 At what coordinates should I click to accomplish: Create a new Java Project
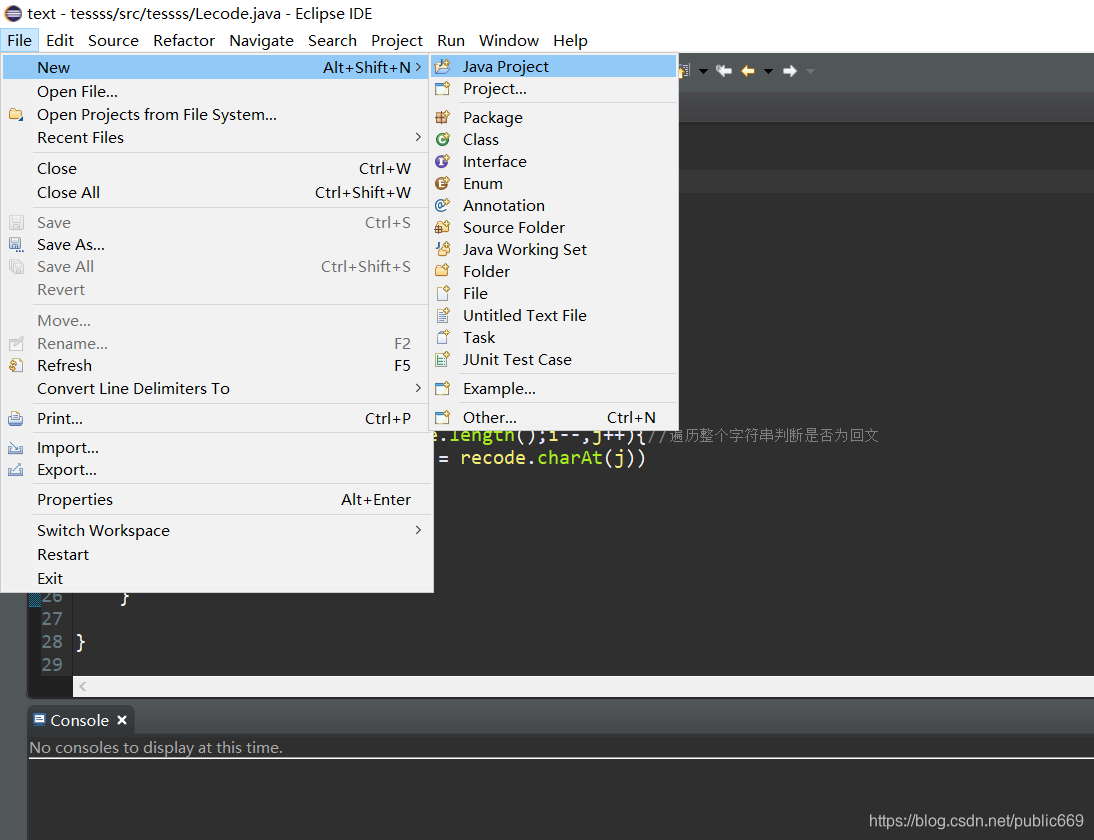point(553,66)
